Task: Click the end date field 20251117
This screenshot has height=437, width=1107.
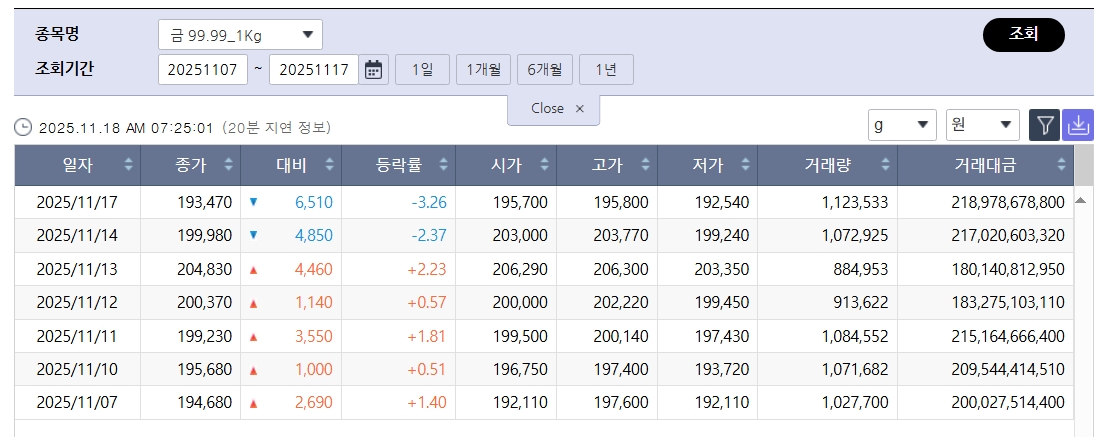Action: tap(314, 69)
